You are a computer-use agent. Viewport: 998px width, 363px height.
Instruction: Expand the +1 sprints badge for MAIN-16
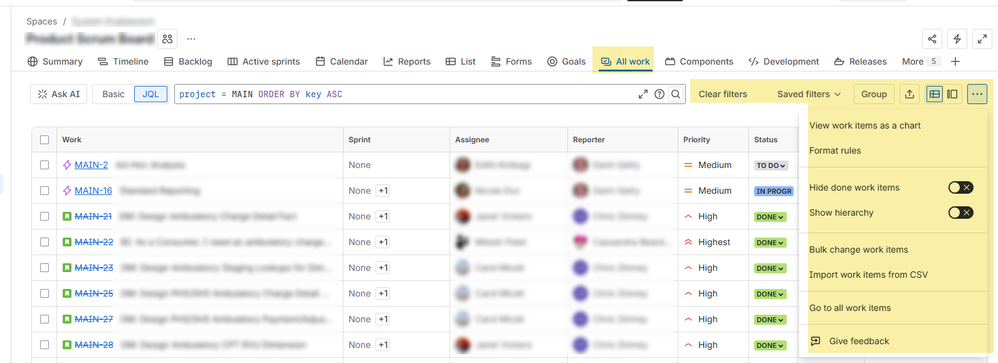(x=383, y=191)
